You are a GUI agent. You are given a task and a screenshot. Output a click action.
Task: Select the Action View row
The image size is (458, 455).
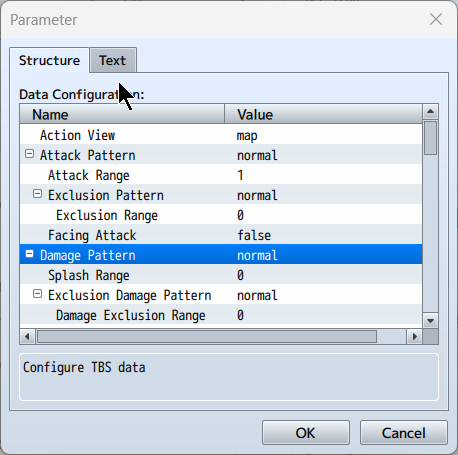pyautogui.click(x=221, y=134)
